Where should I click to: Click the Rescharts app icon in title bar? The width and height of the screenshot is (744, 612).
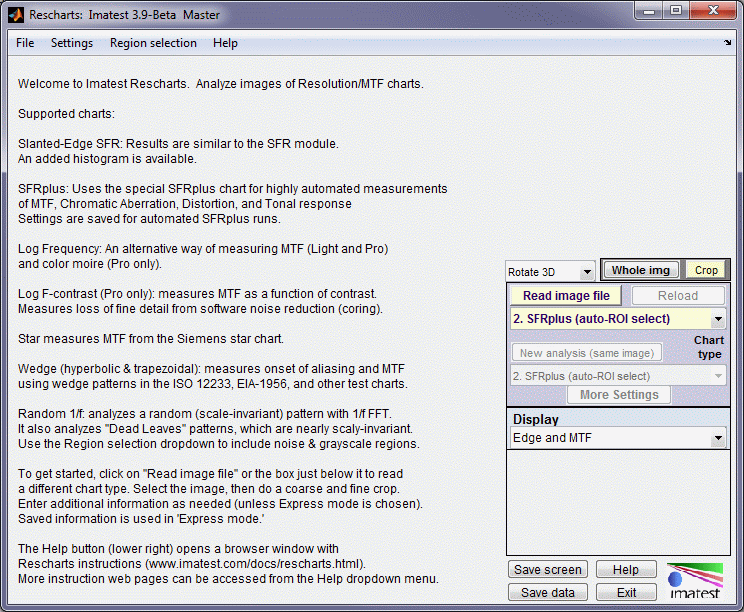point(16,15)
